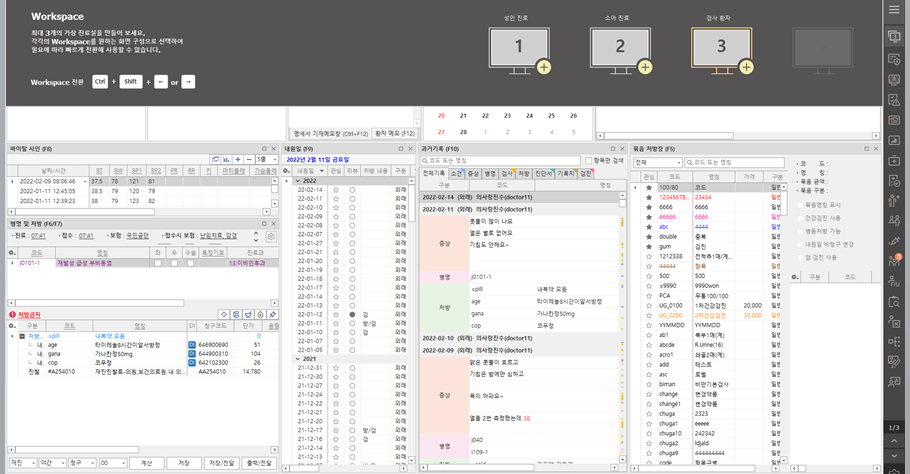Click the plus badge on workspace monitor 2
Image resolution: width=910 pixels, height=474 pixels.
[645, 67]
